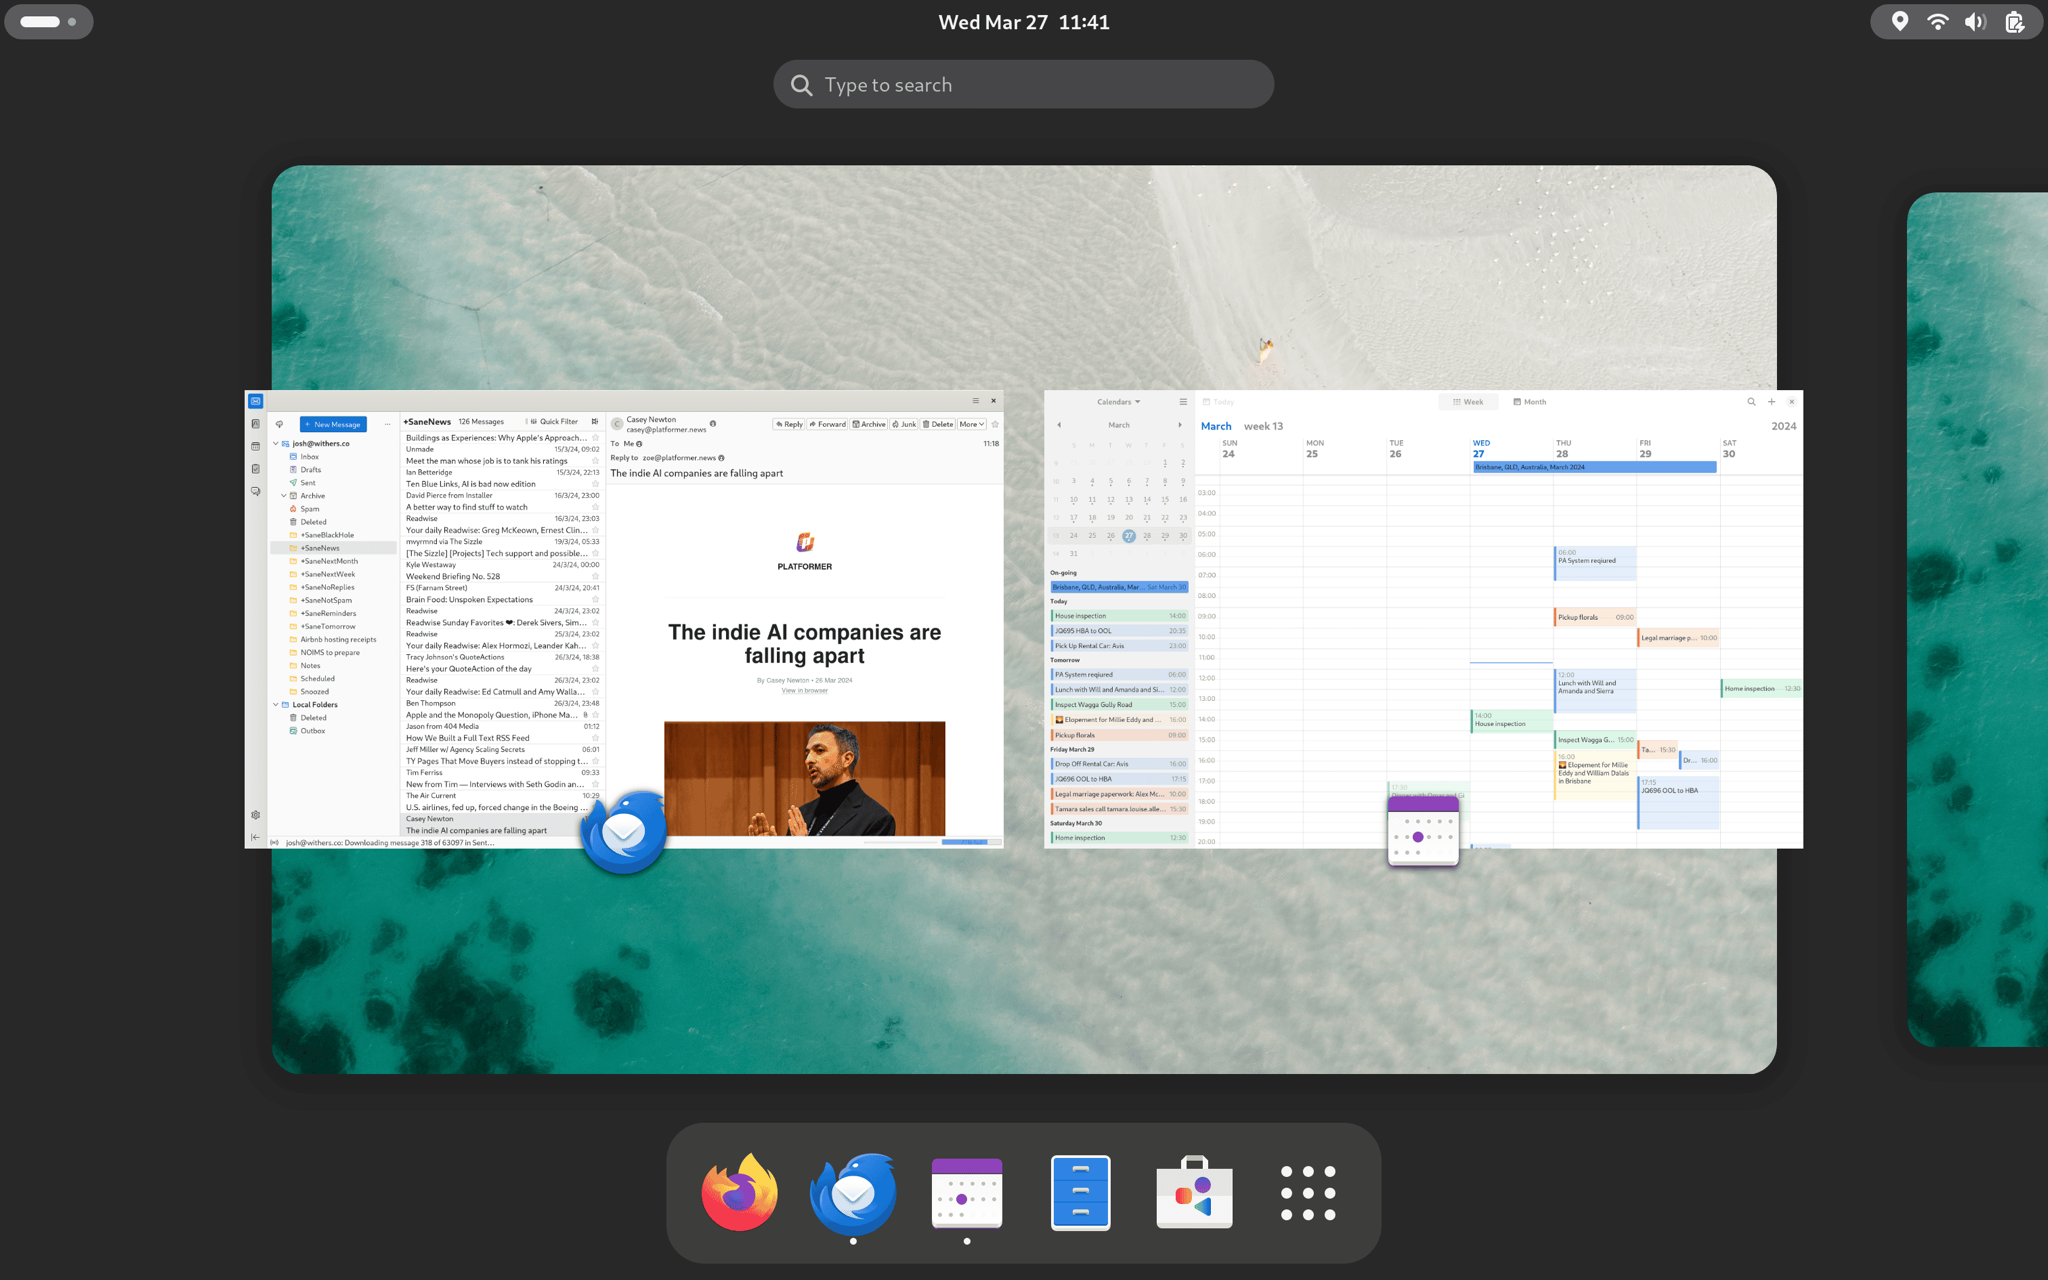Click the New Message button
The width and height of the screenshot is (2048, 1280).
(333, 424)
